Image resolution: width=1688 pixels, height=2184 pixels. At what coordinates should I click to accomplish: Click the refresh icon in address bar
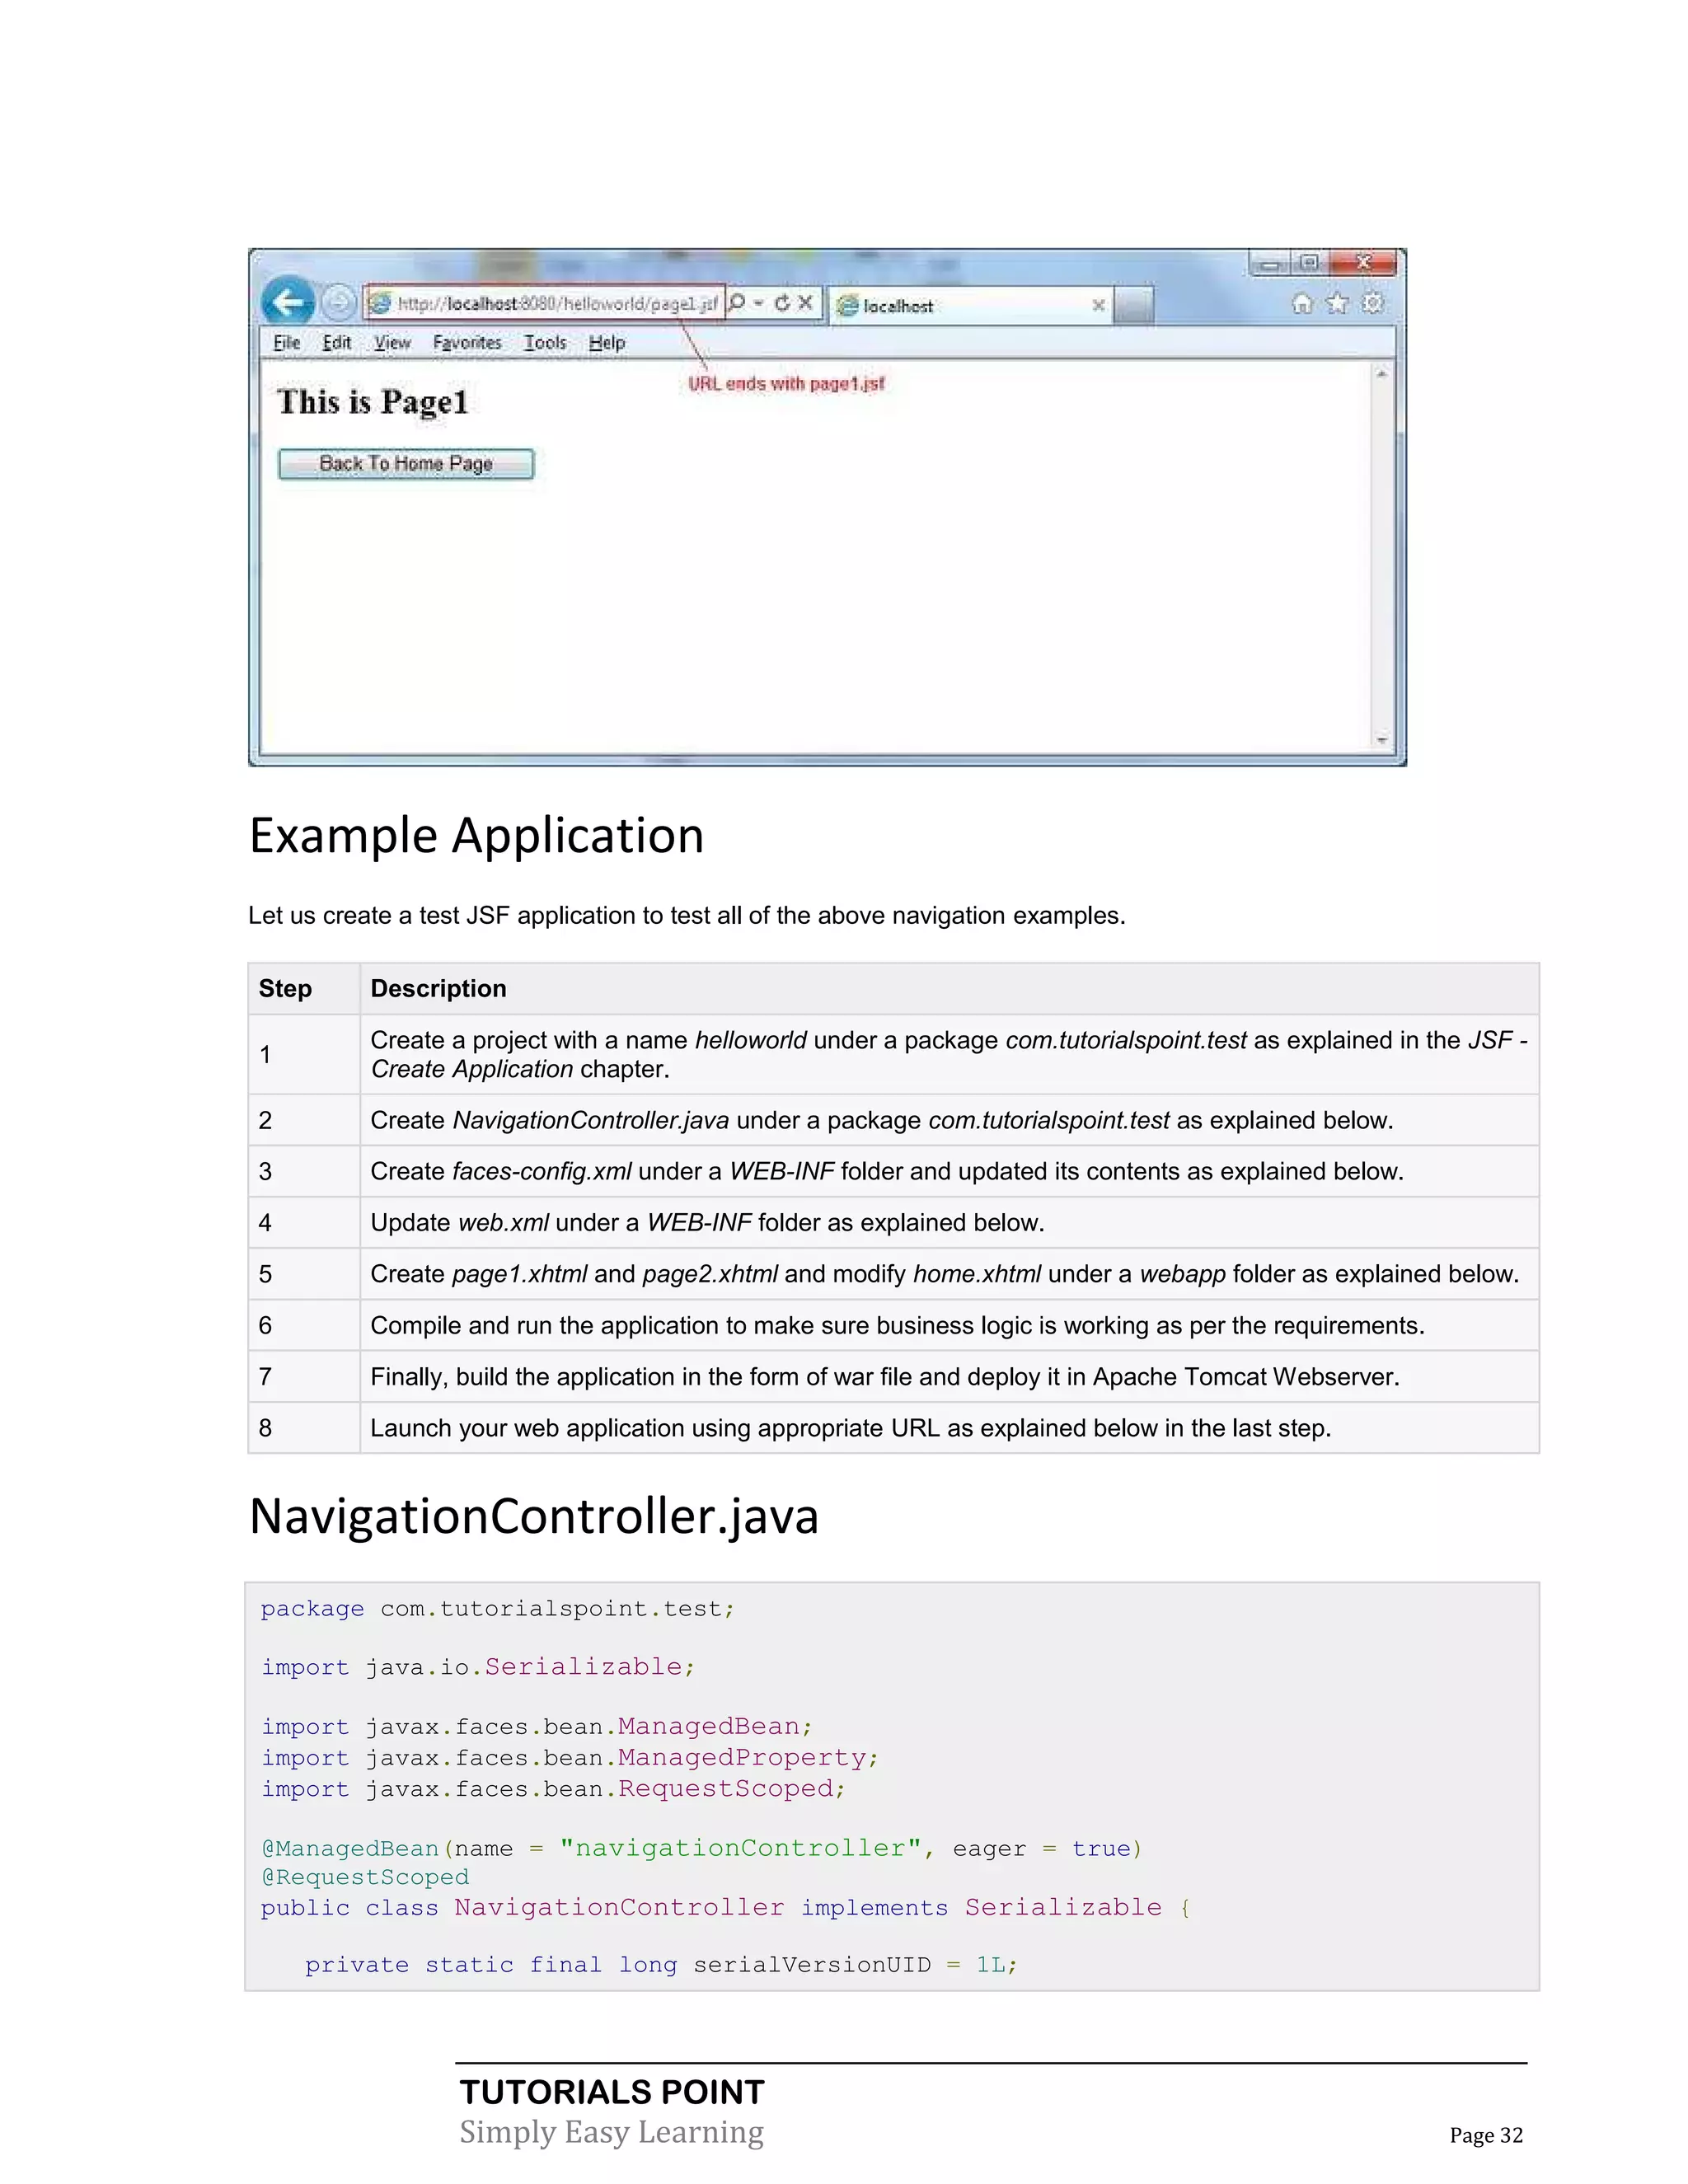[x=782, y=302]
